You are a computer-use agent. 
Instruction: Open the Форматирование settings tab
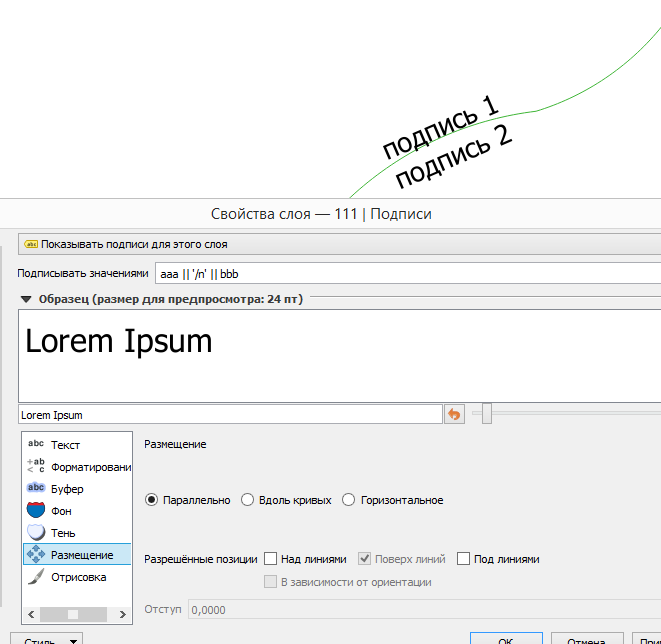78,467
